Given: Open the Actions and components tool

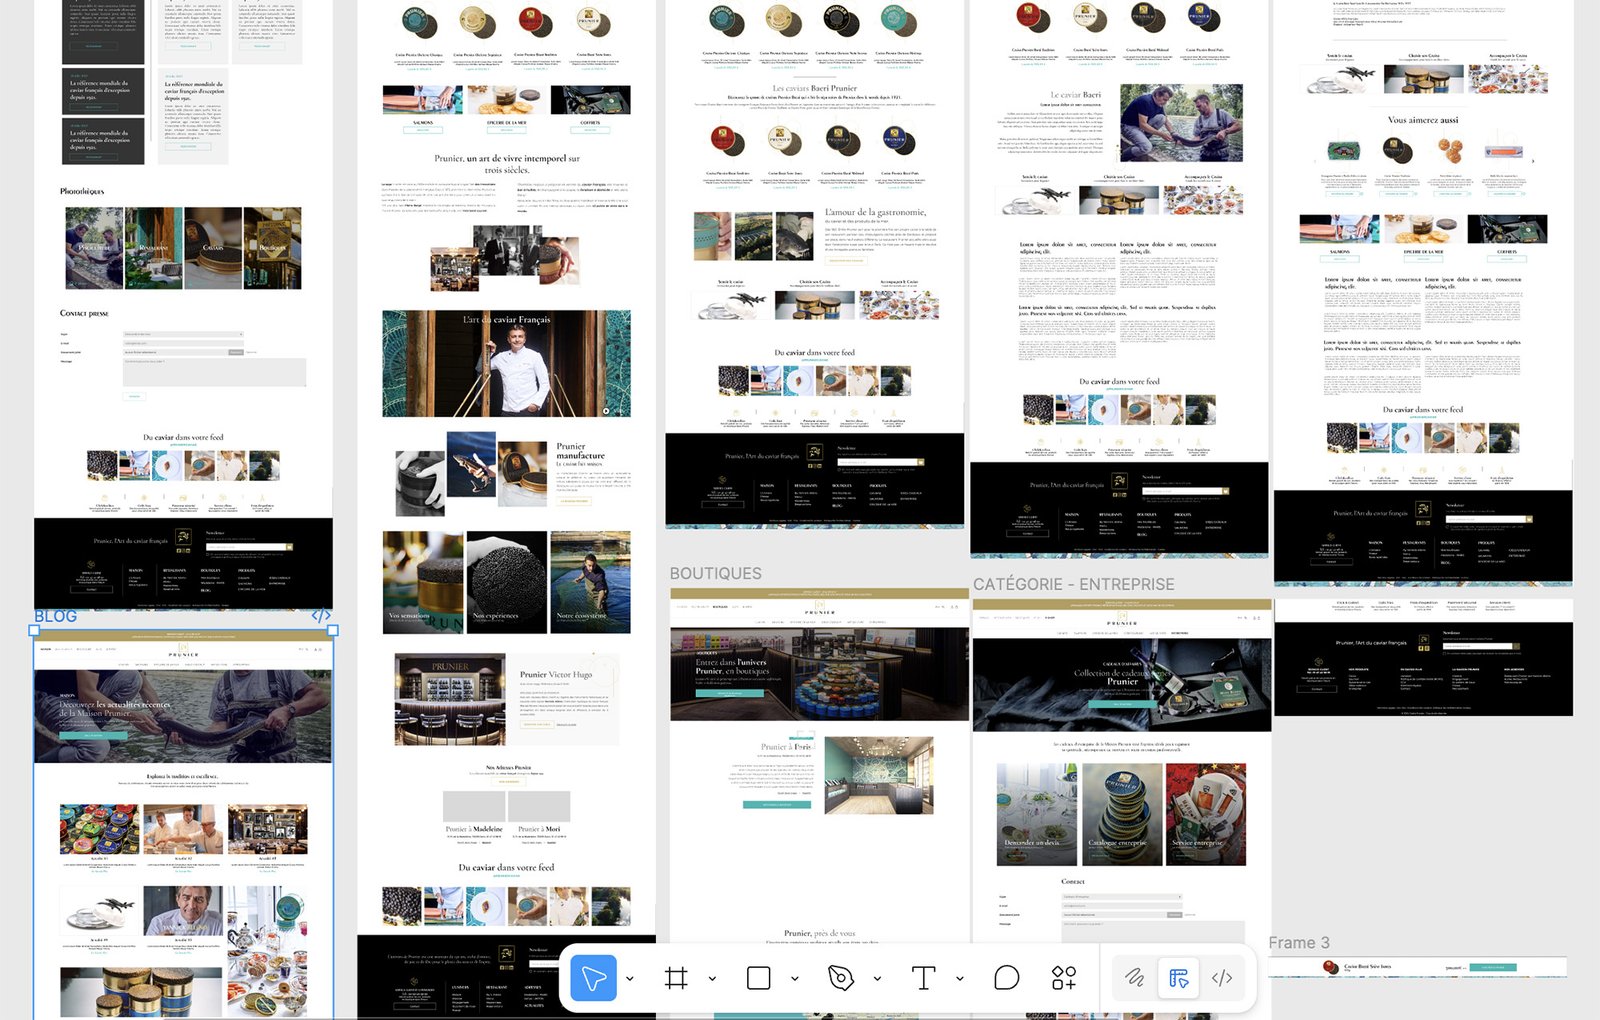Looking at the screenshot, I should point(1064,978).
